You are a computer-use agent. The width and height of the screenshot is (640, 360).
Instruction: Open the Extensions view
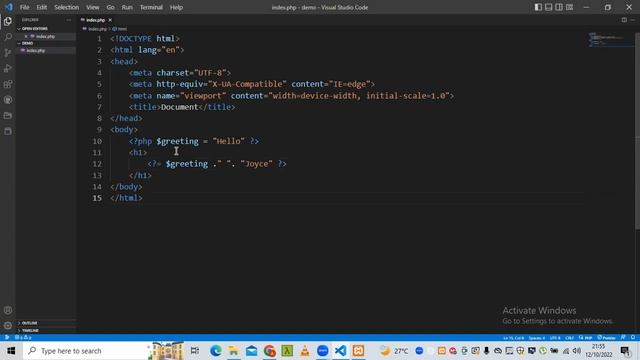coord(8,84)
